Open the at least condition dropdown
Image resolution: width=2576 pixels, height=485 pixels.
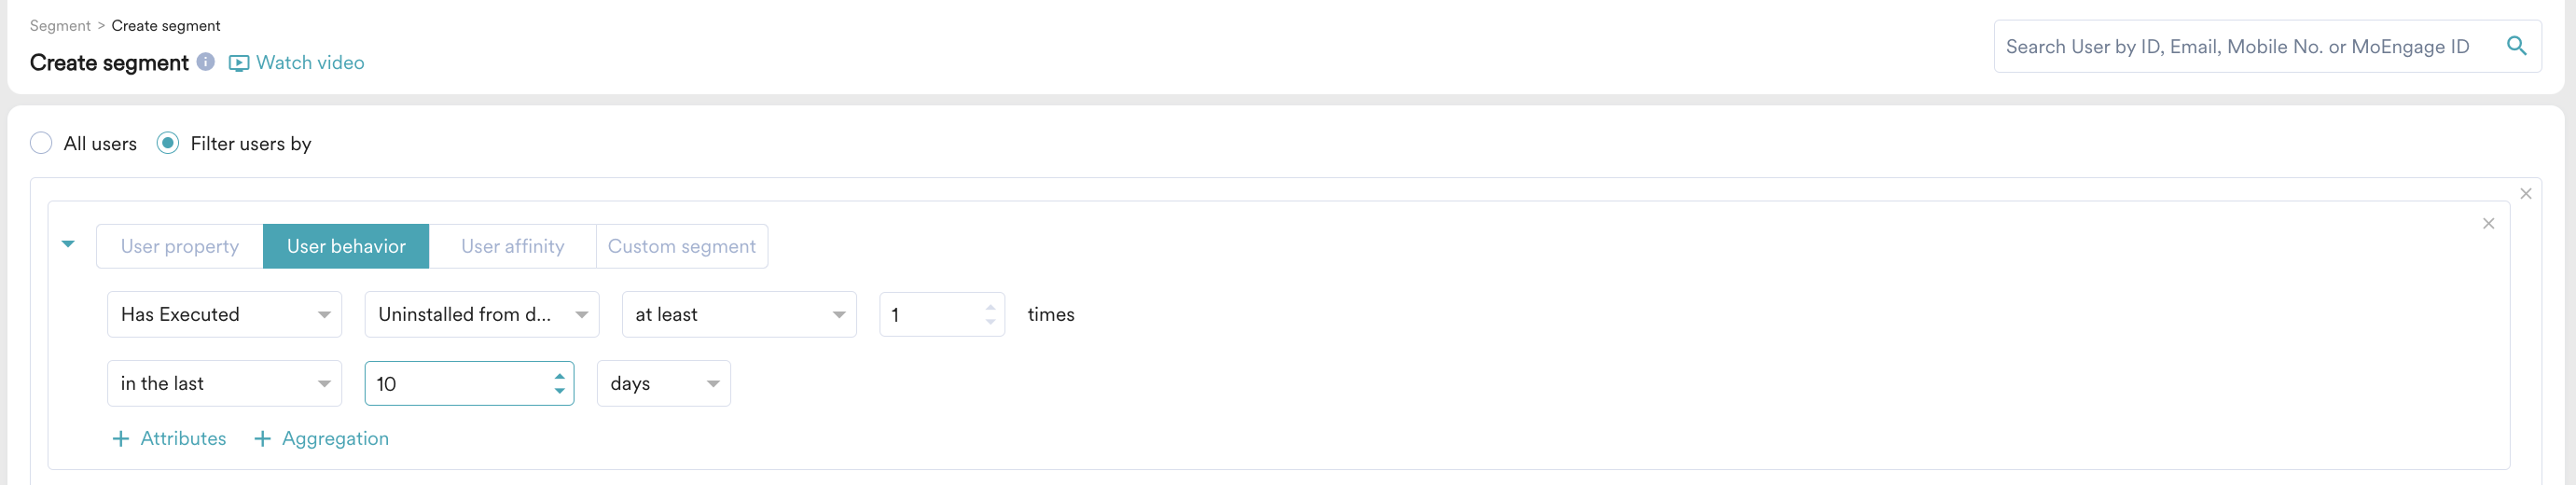(739, 314)
